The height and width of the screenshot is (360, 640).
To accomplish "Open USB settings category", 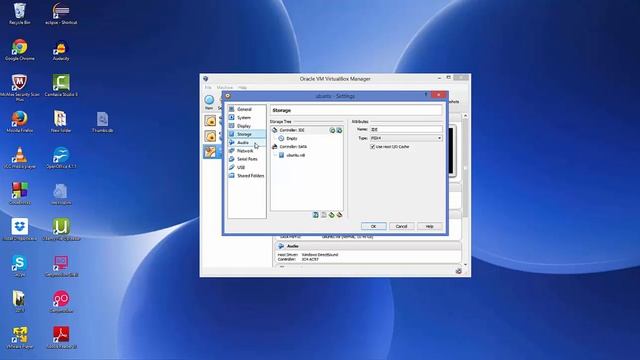I will coord(247,167).
